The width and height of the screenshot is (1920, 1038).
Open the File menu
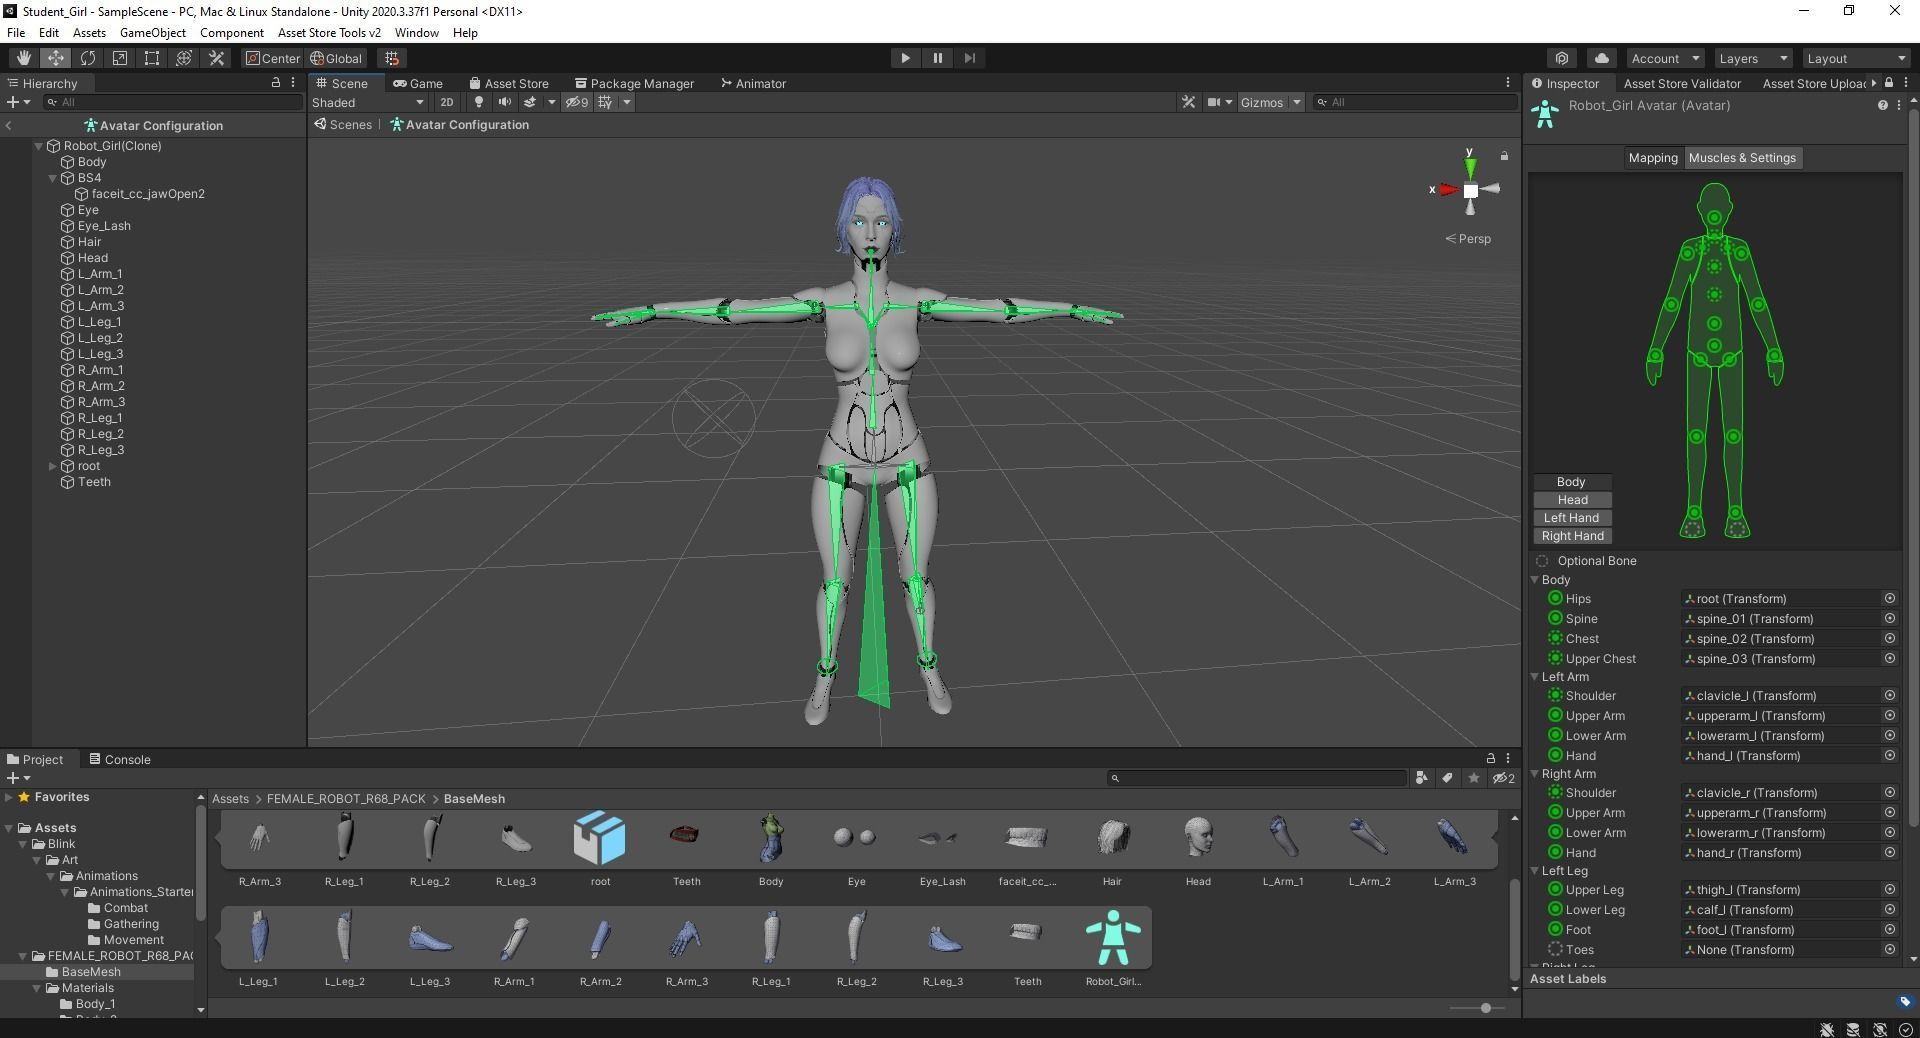tap(16, 32)
